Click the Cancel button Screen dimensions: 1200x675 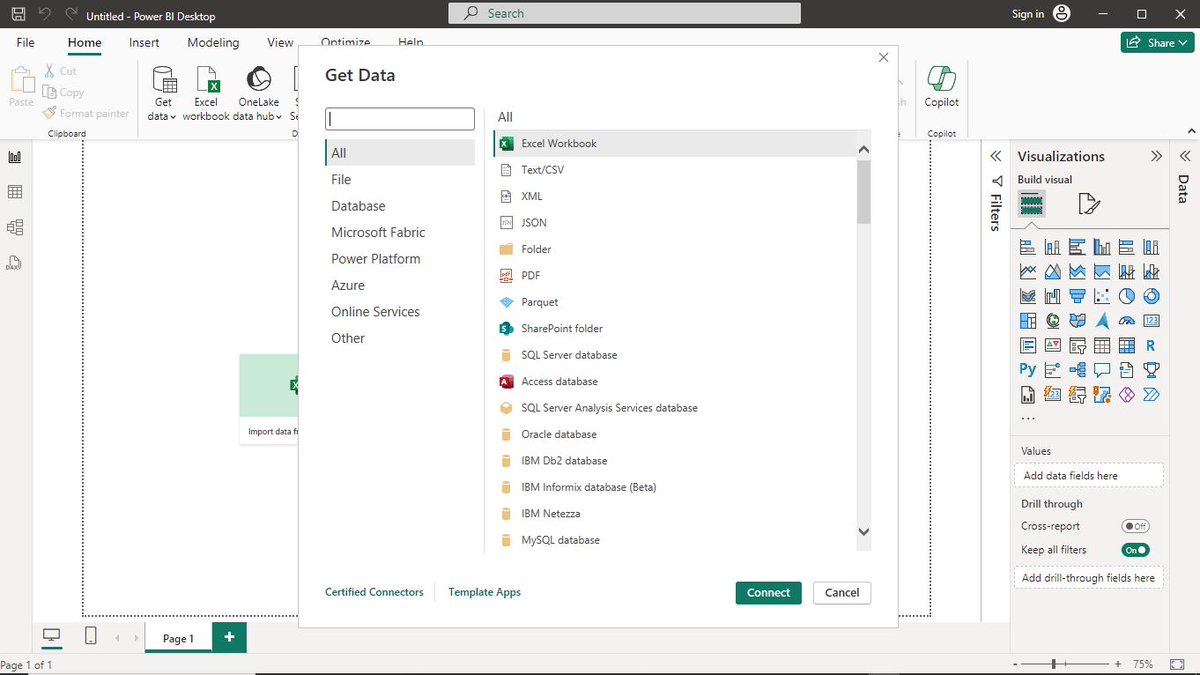(842, 593)
